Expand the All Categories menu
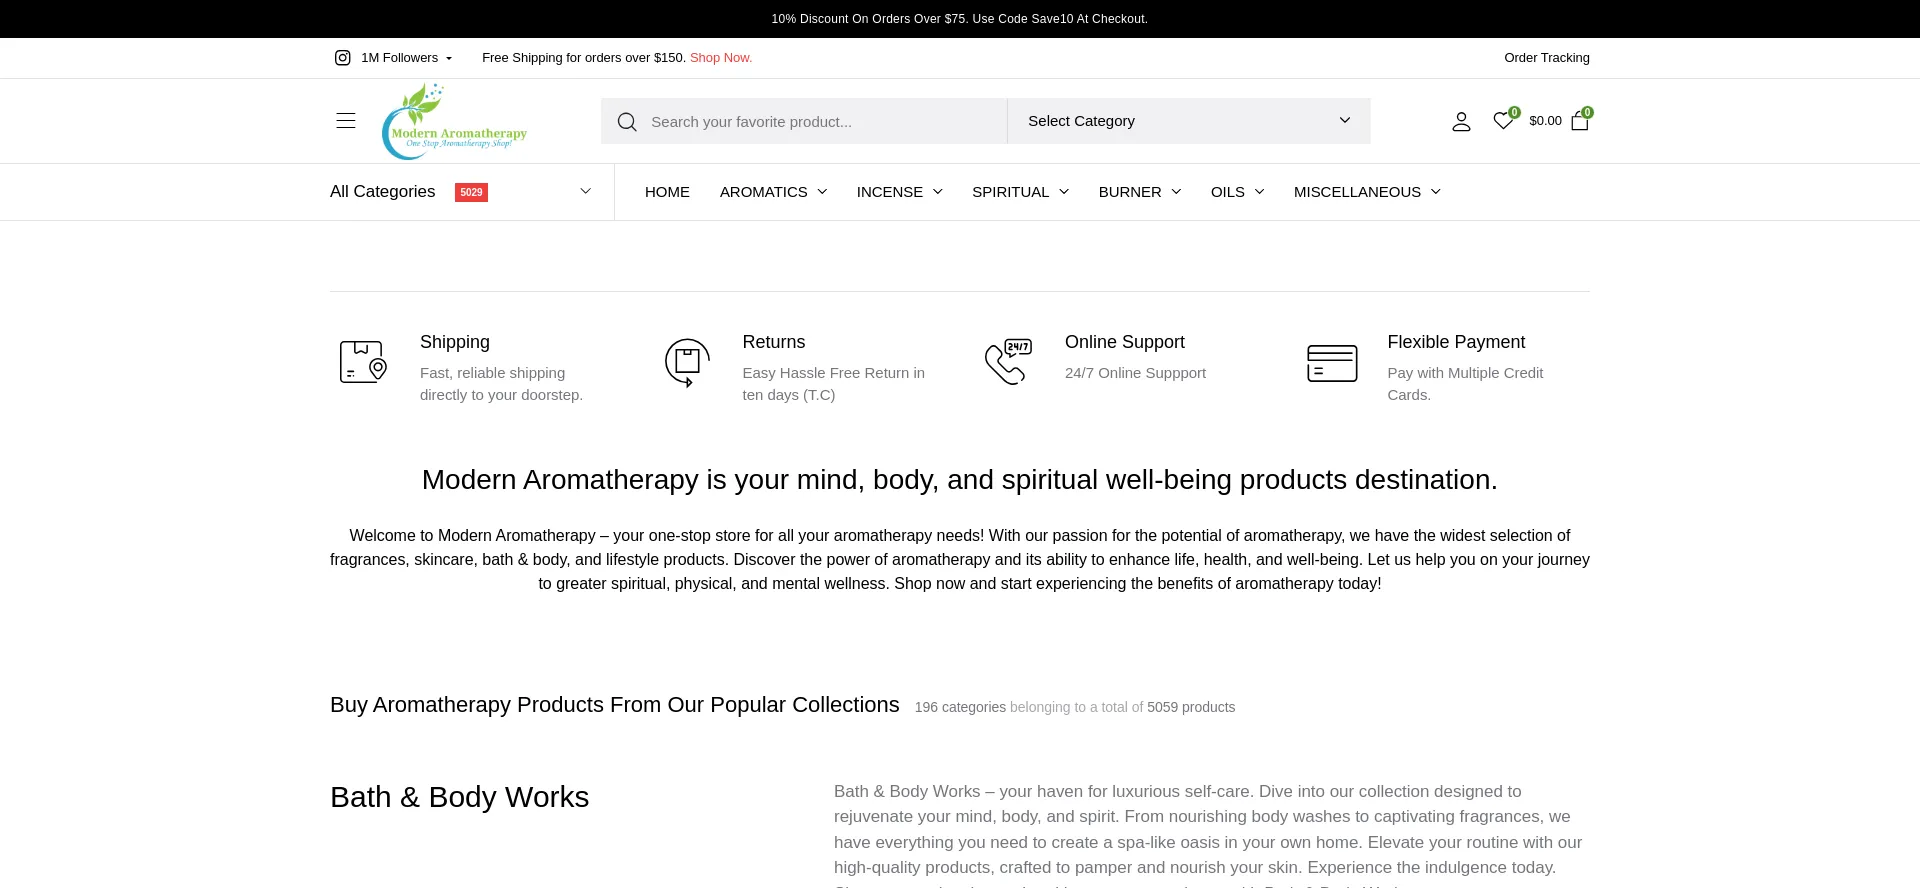This screenshot has width=1920, height=888. point(461,192)
